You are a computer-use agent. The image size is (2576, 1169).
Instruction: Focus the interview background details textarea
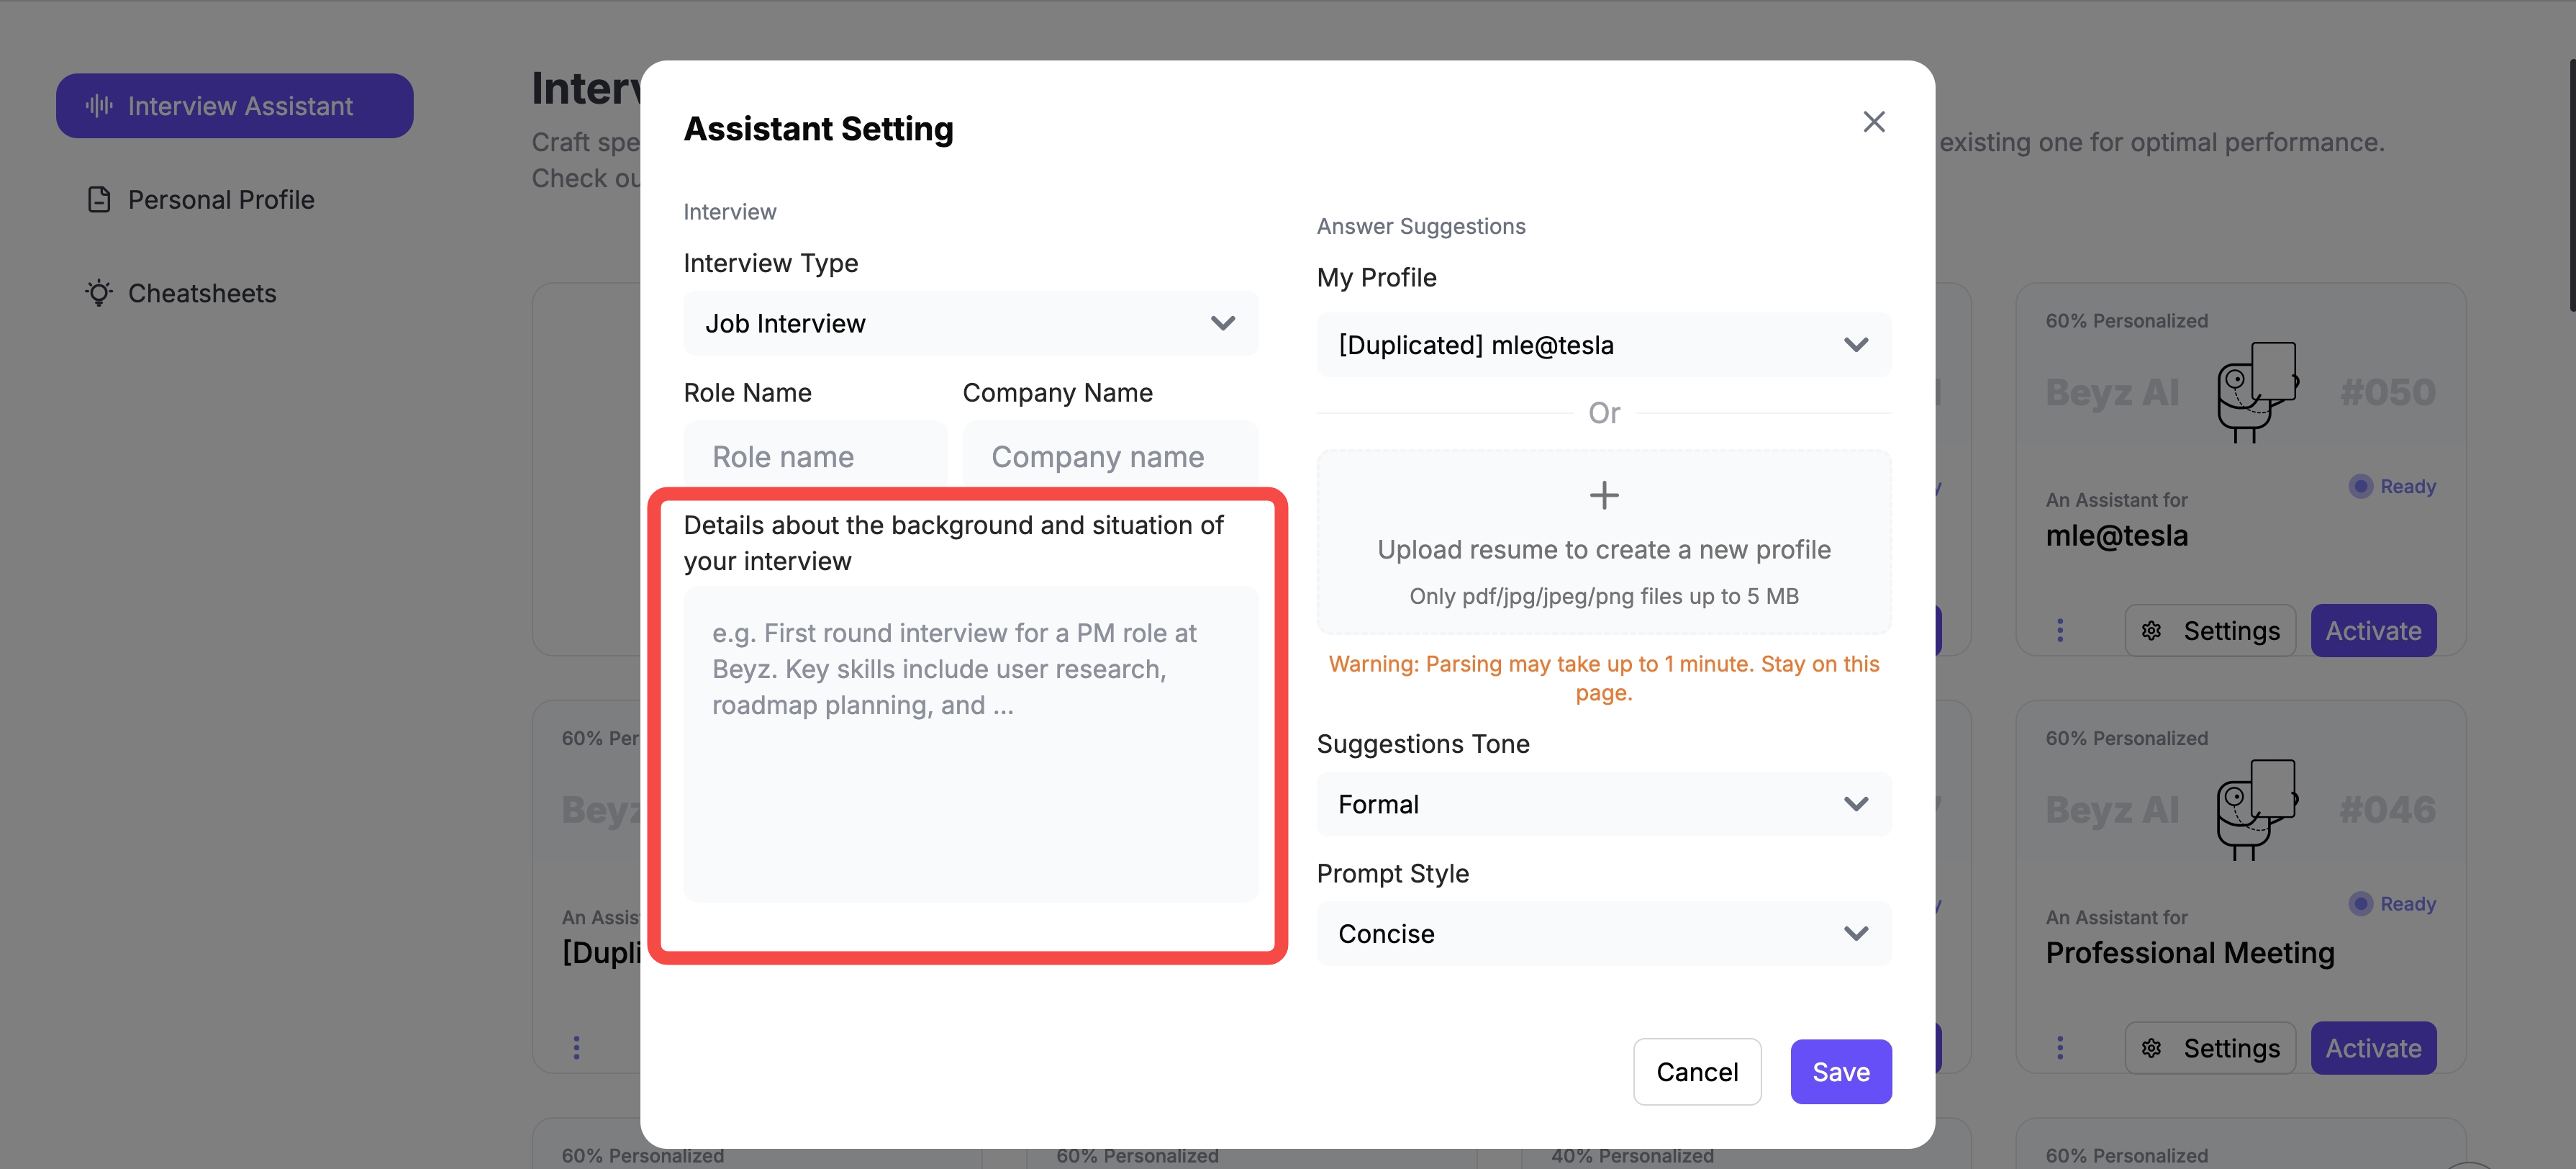(970, 743)
